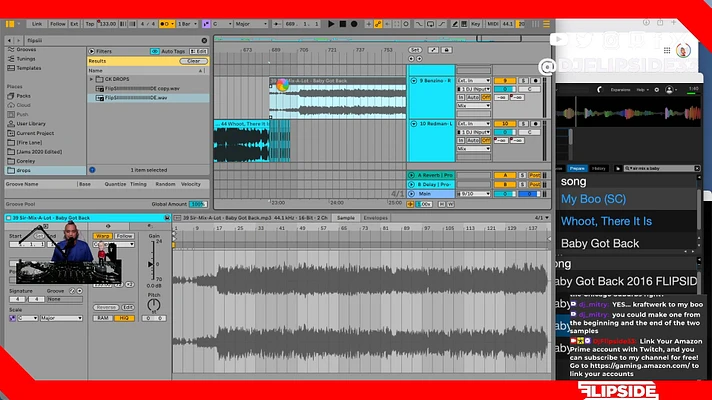Open the Major scale dropdown in control bar
712x400 pixels.
[x=251, y=24]
